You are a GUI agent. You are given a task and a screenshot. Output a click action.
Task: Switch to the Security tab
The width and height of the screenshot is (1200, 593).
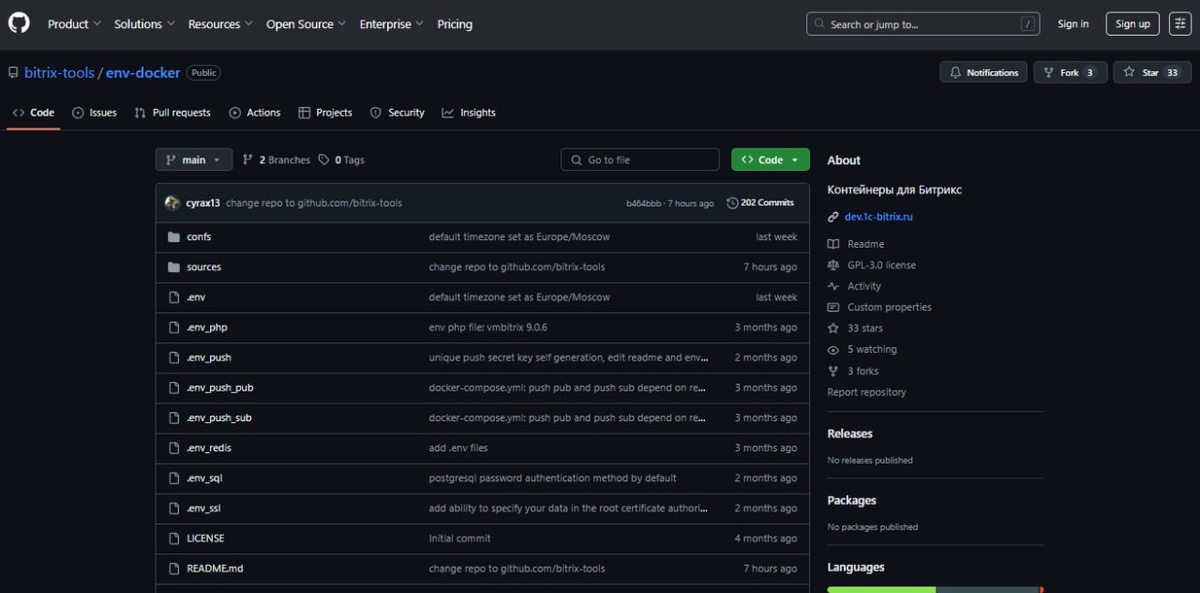(x=397, y=113)
